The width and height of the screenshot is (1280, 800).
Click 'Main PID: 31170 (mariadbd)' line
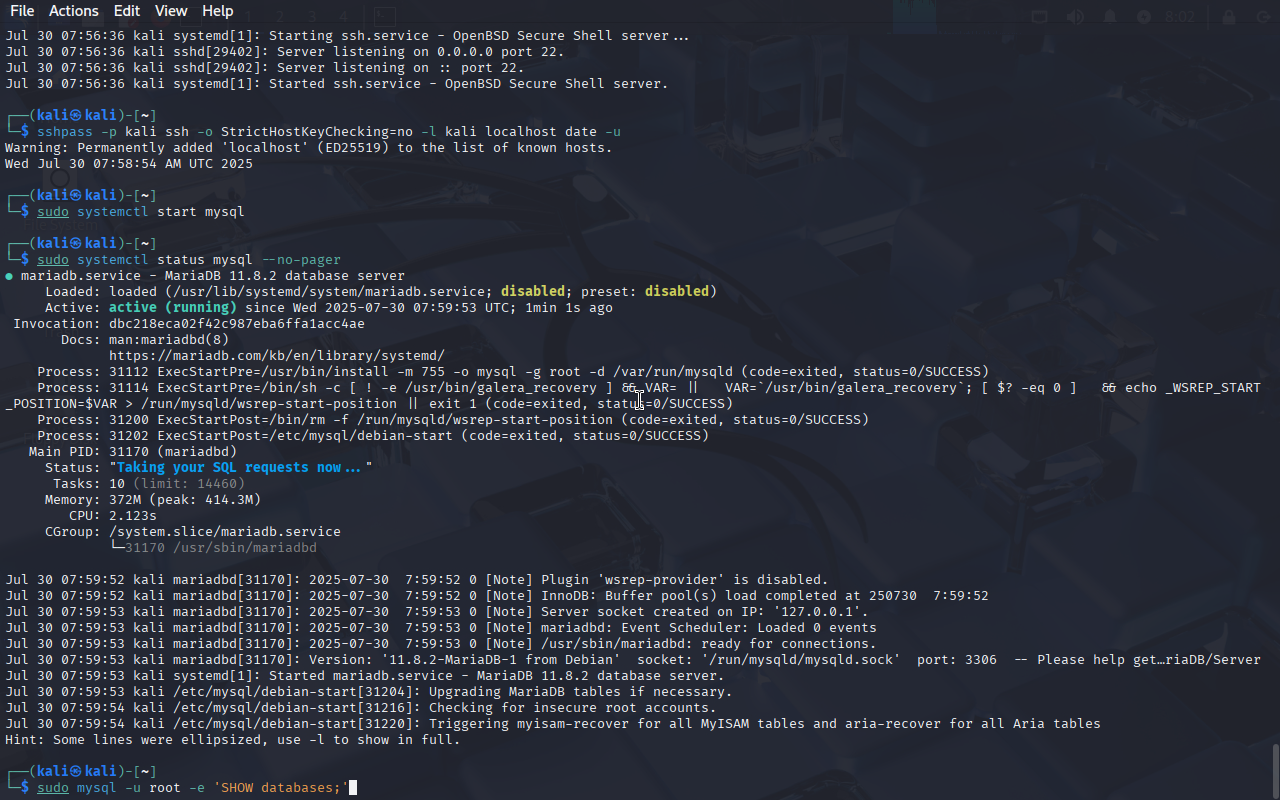tap(133, 452)
